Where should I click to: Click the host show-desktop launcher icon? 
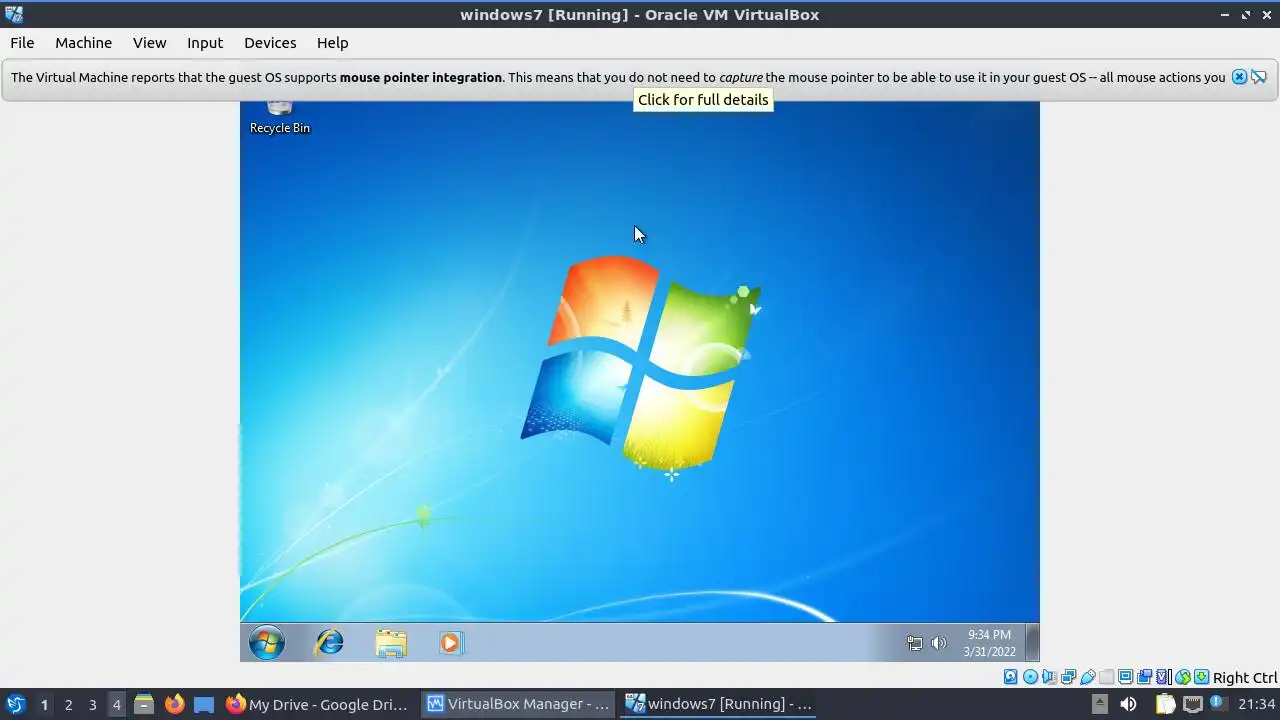(204, 704)
